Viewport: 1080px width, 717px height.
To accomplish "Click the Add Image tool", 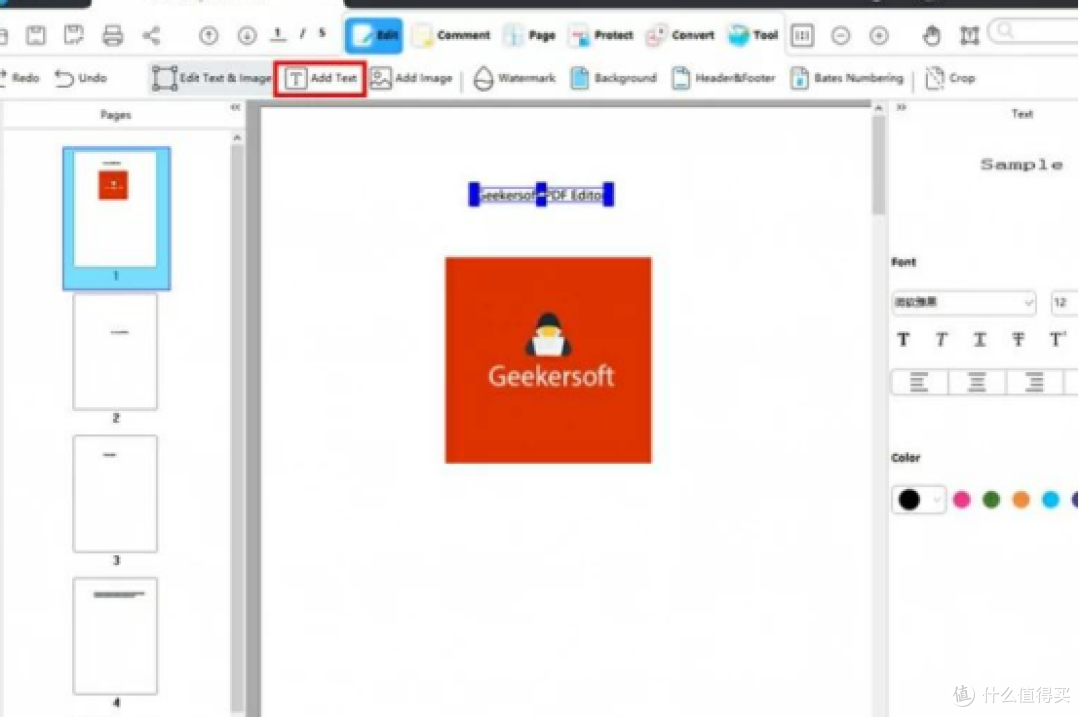I will (412, 78).
